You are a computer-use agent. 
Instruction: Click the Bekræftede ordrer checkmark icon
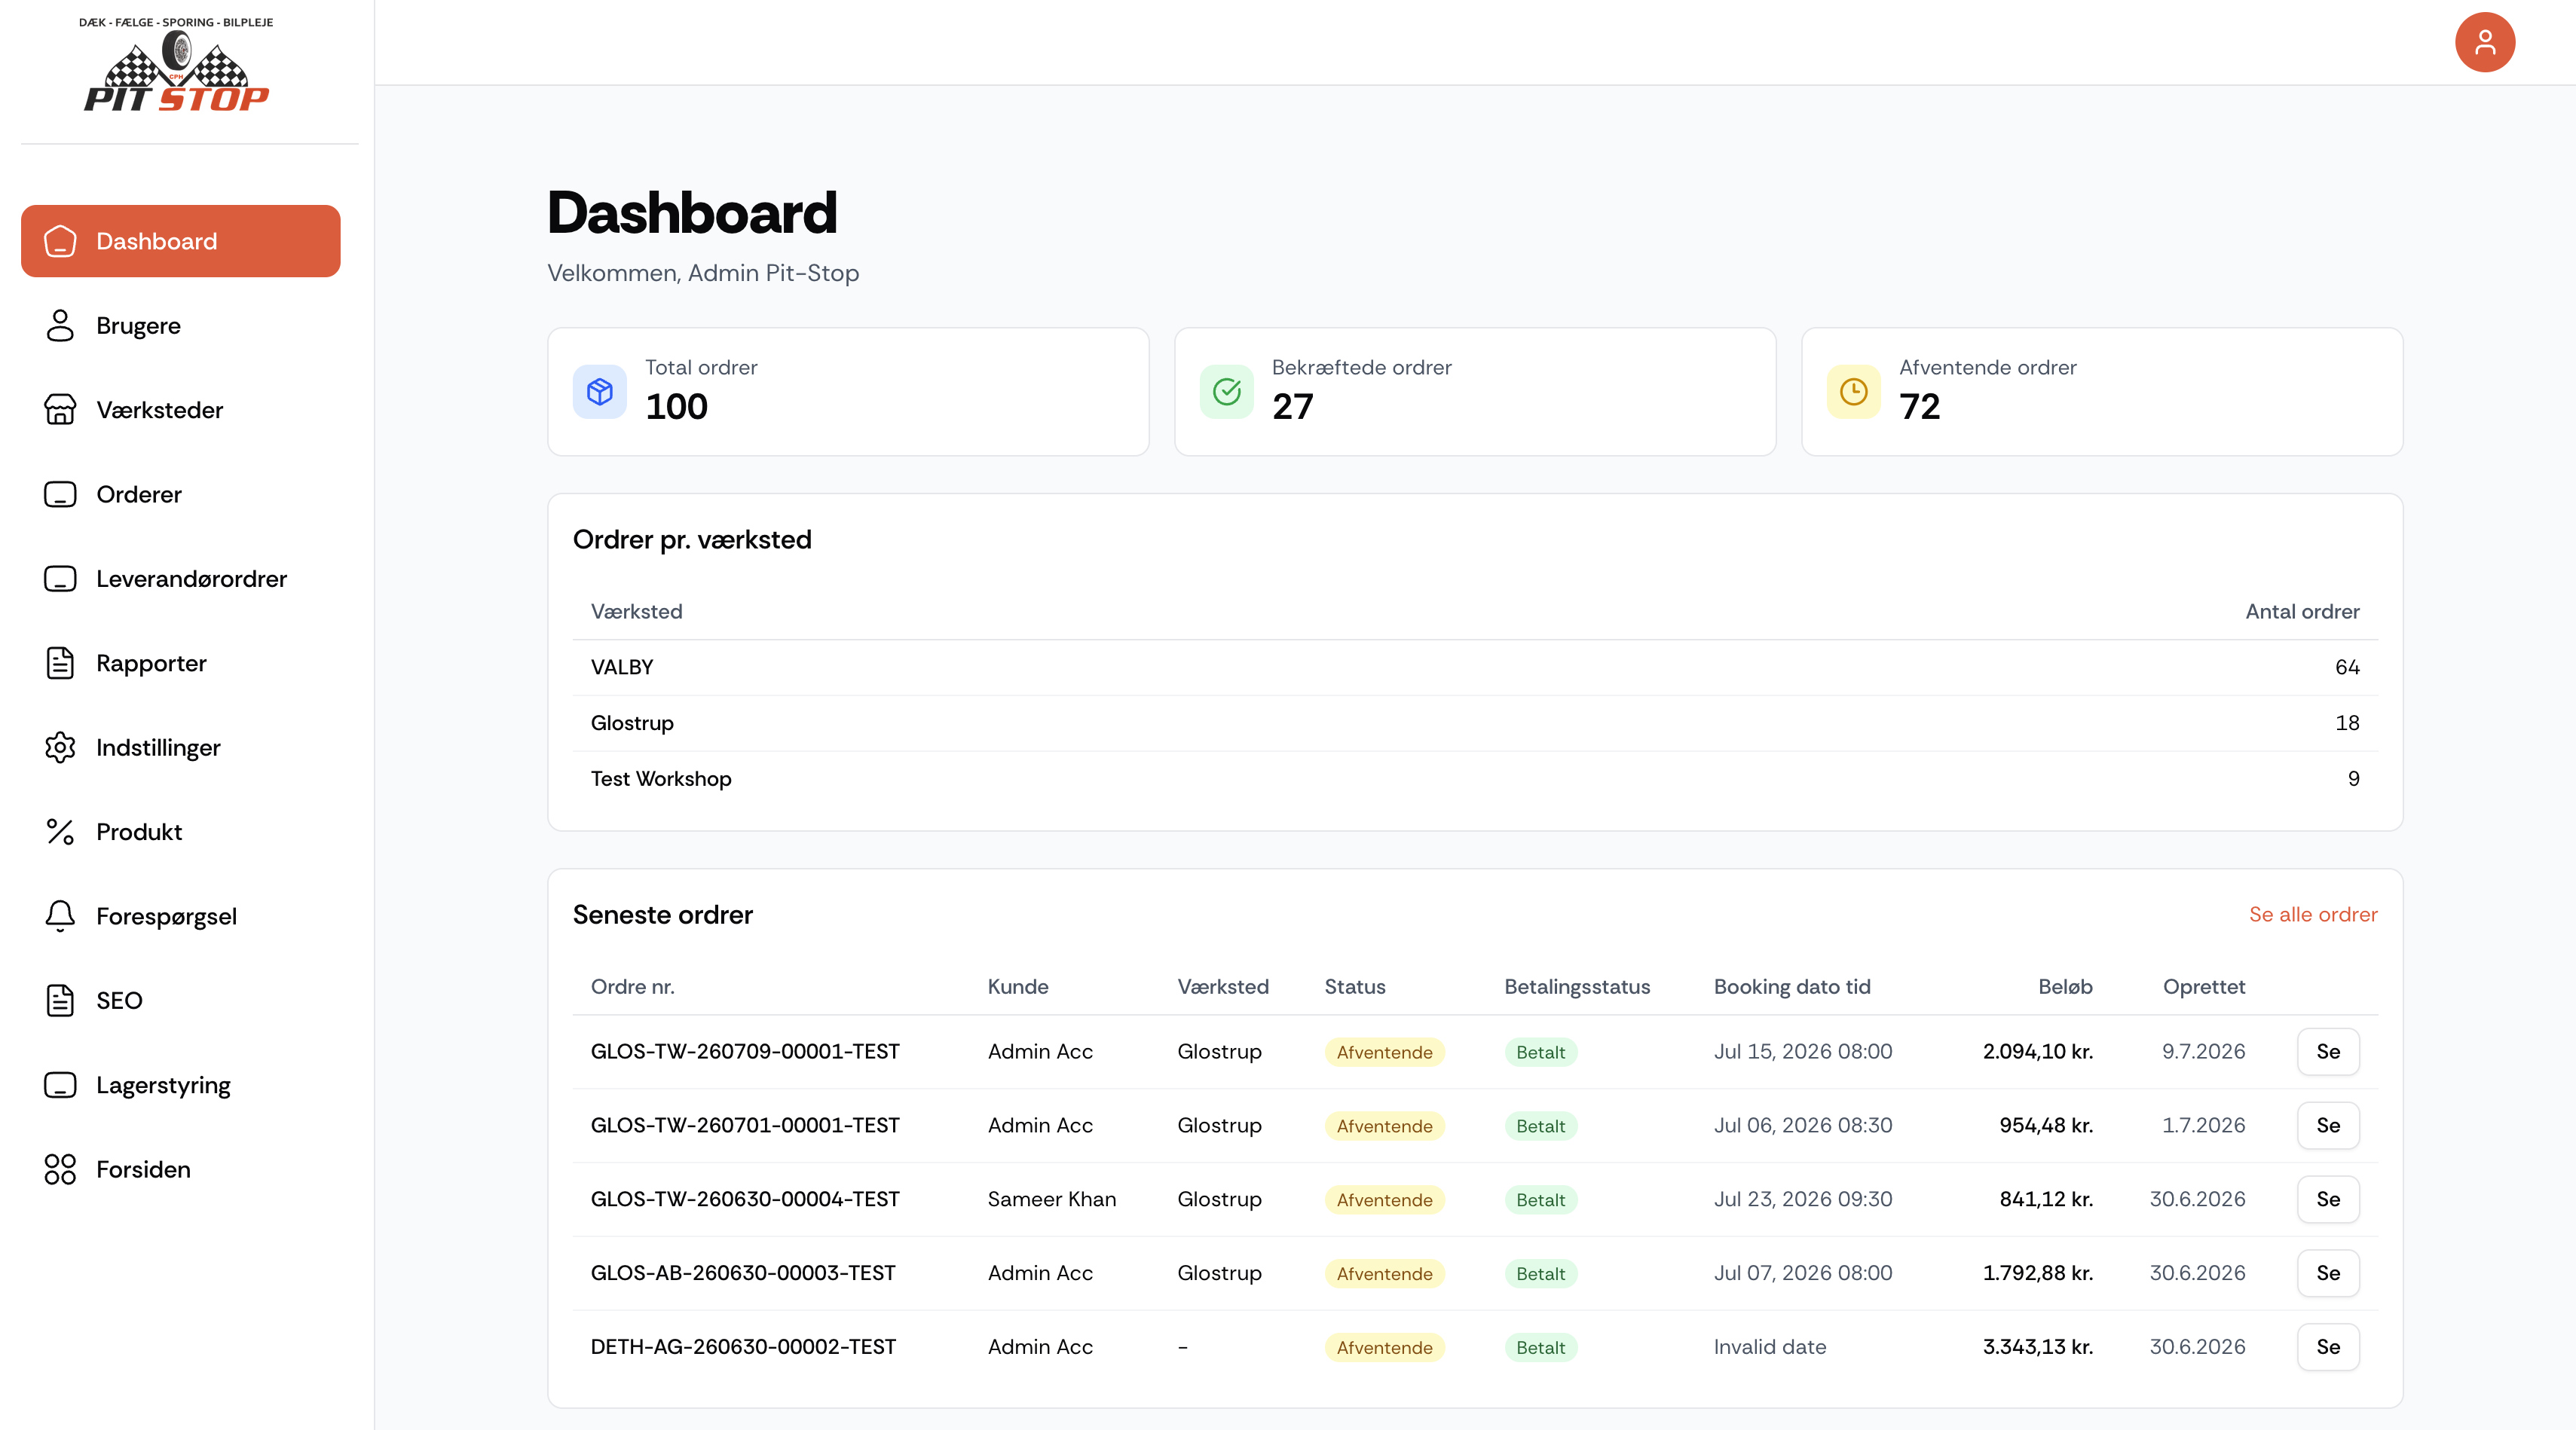1227,392
